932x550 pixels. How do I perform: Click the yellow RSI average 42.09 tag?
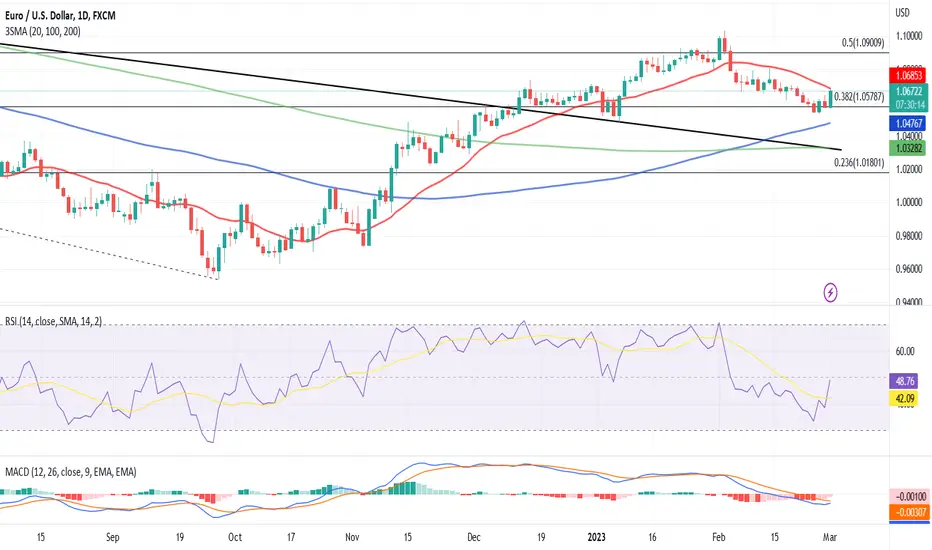tap(905, 398)
